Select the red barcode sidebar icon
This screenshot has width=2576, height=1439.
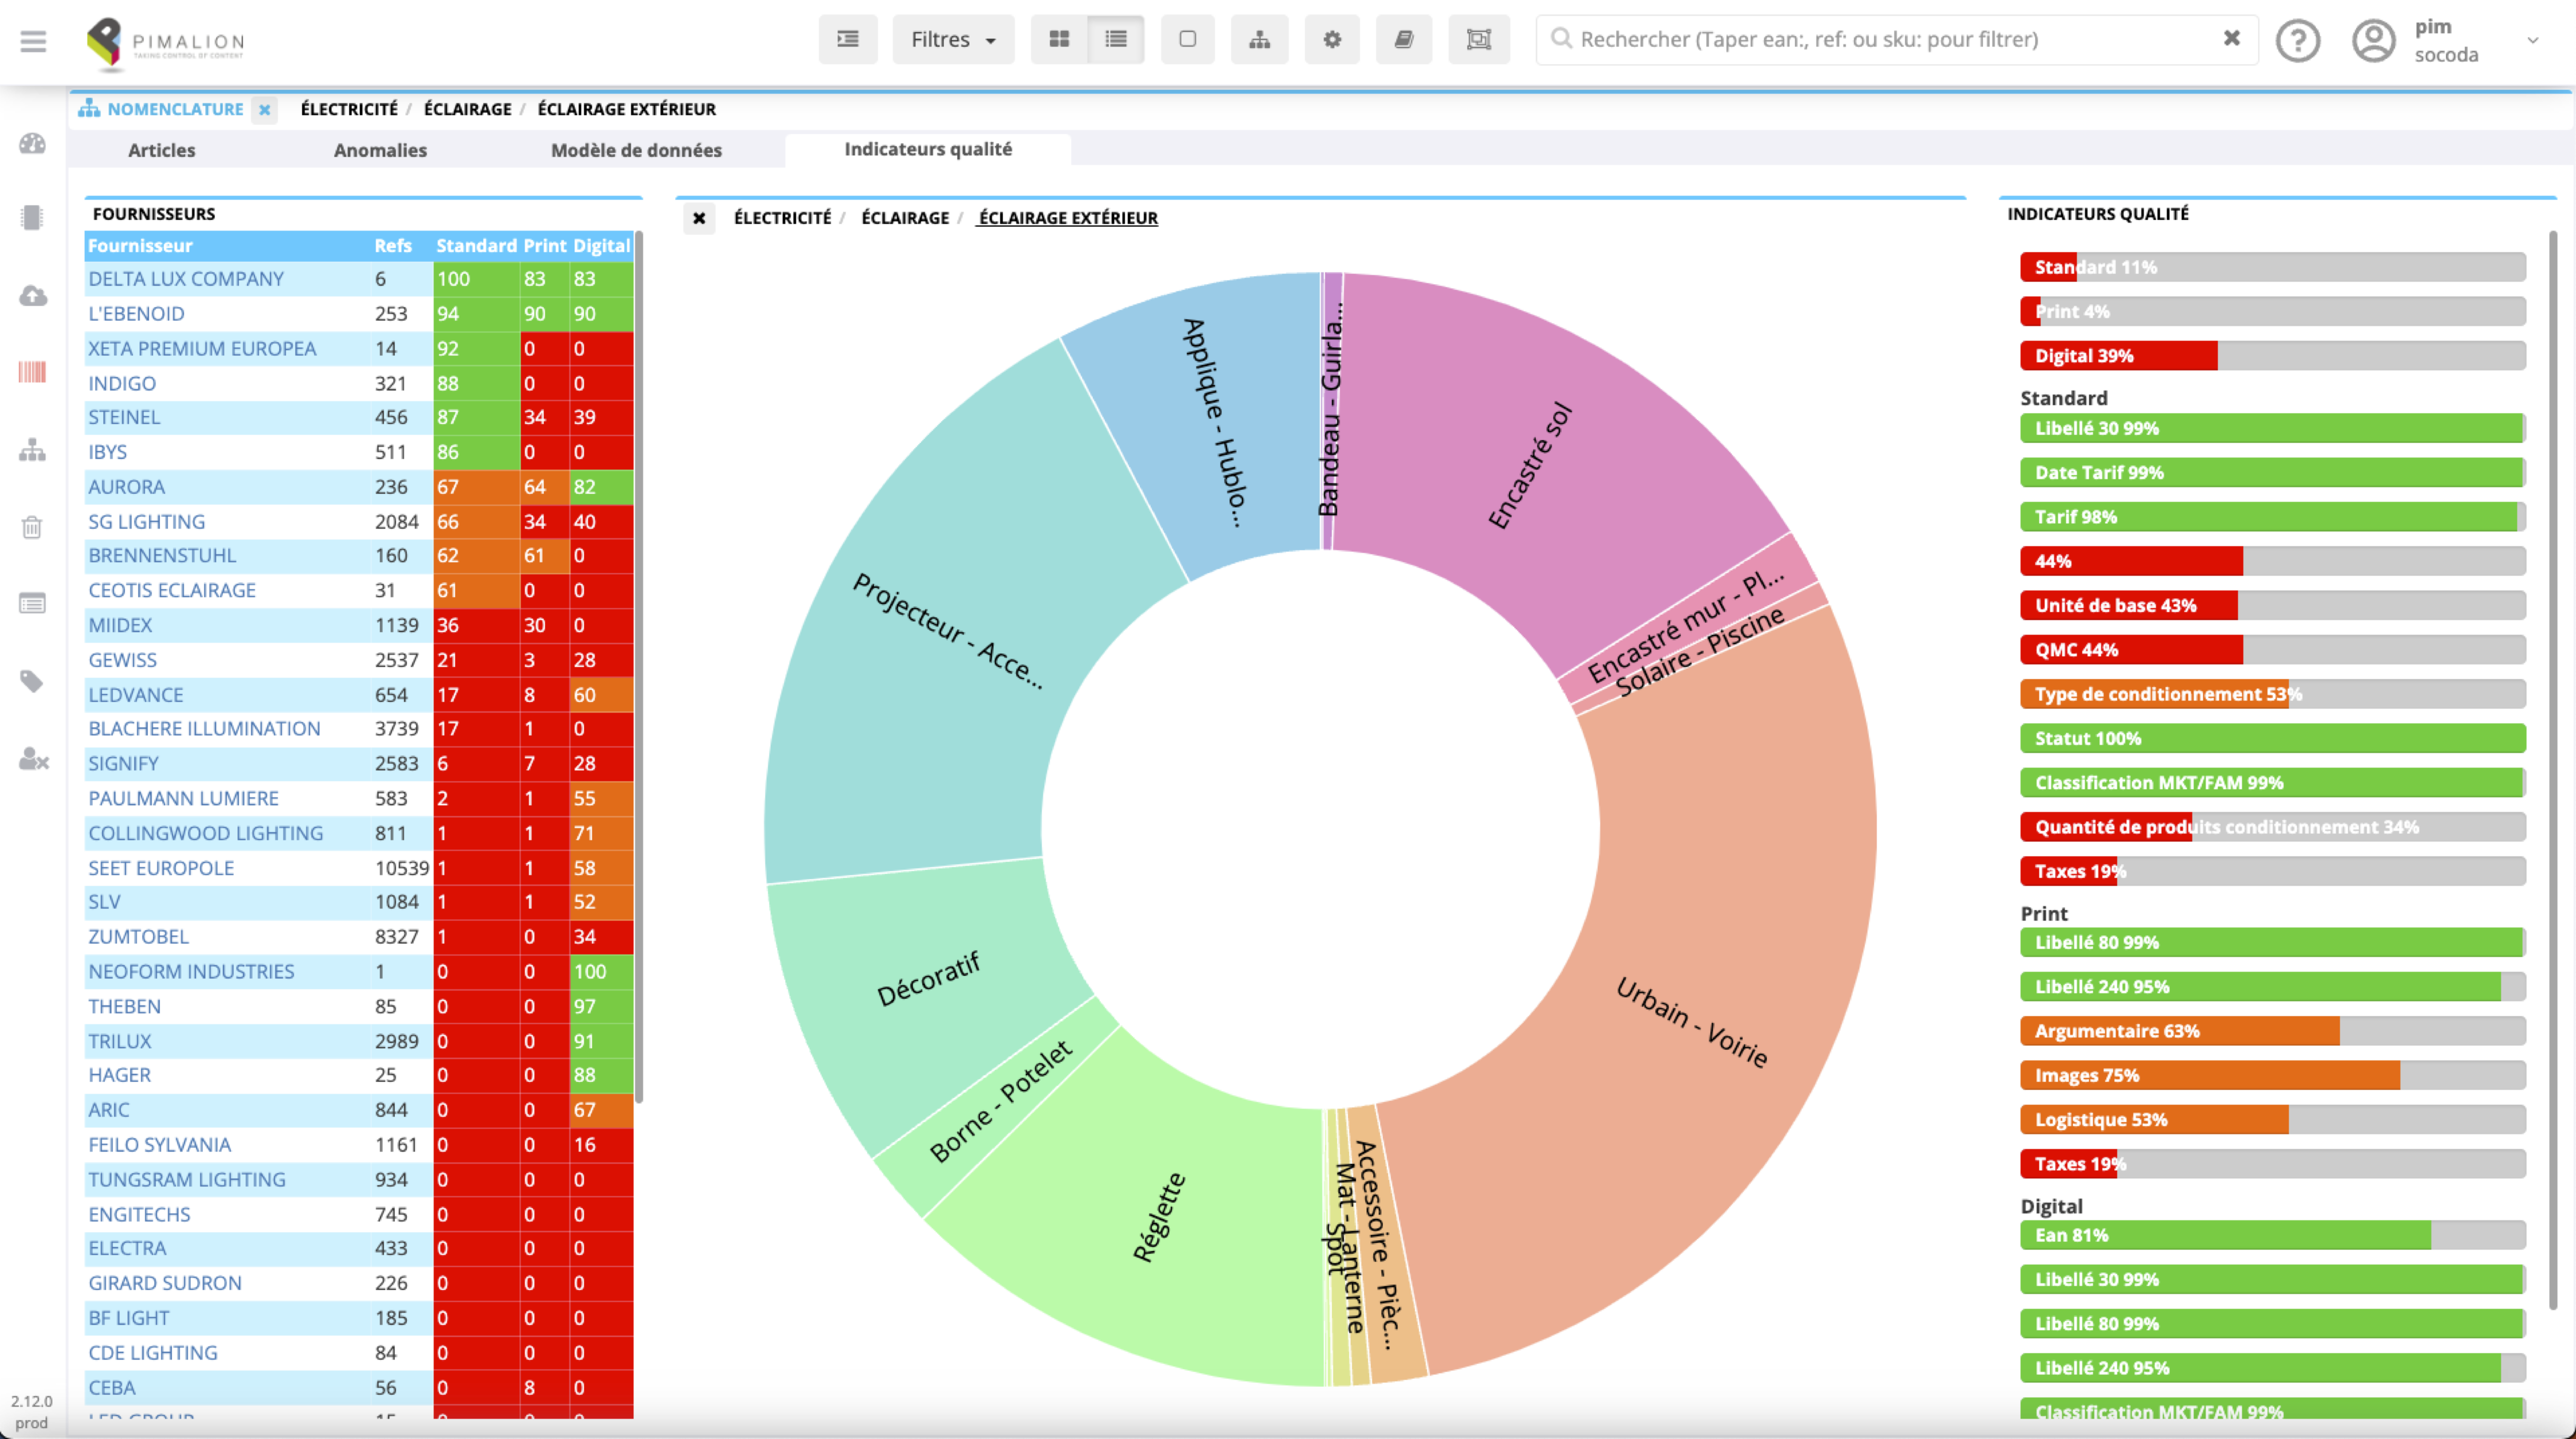click(x=32, y=372)
